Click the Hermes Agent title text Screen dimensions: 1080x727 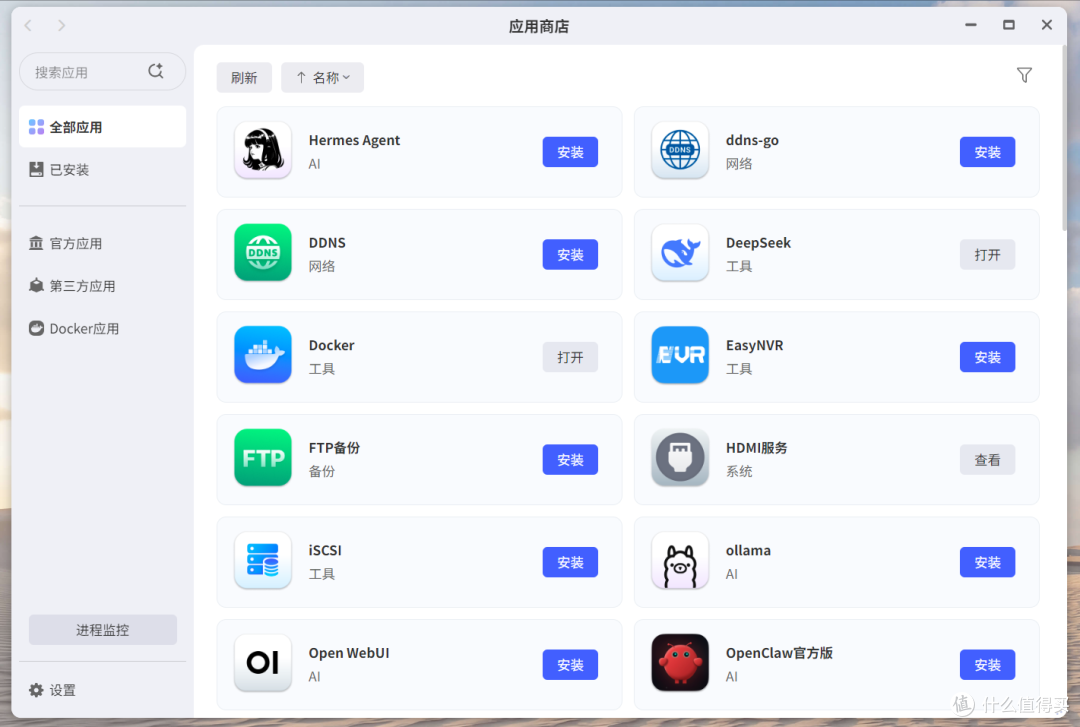click(x=354, y=140)
